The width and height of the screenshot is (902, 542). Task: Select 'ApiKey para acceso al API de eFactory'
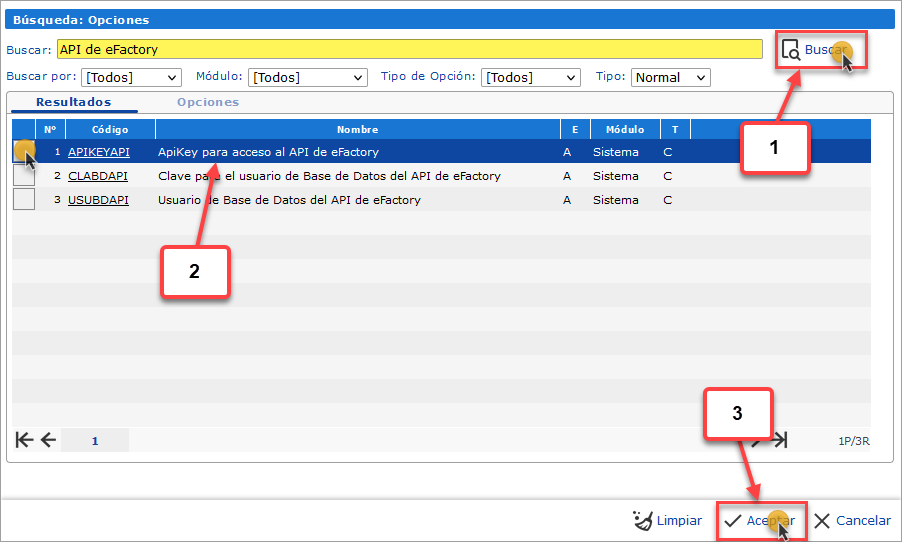click(x=268, y=152)
